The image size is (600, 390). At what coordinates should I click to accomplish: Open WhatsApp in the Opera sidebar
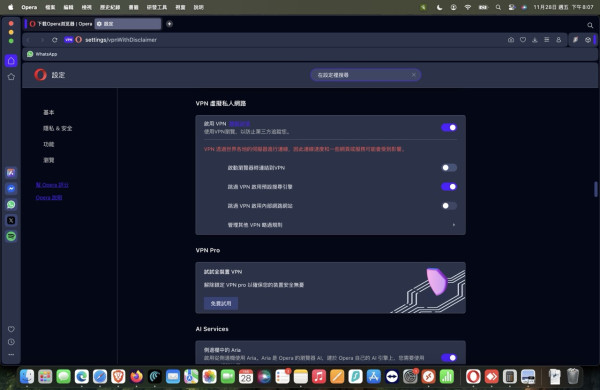[x=11, y=204]
